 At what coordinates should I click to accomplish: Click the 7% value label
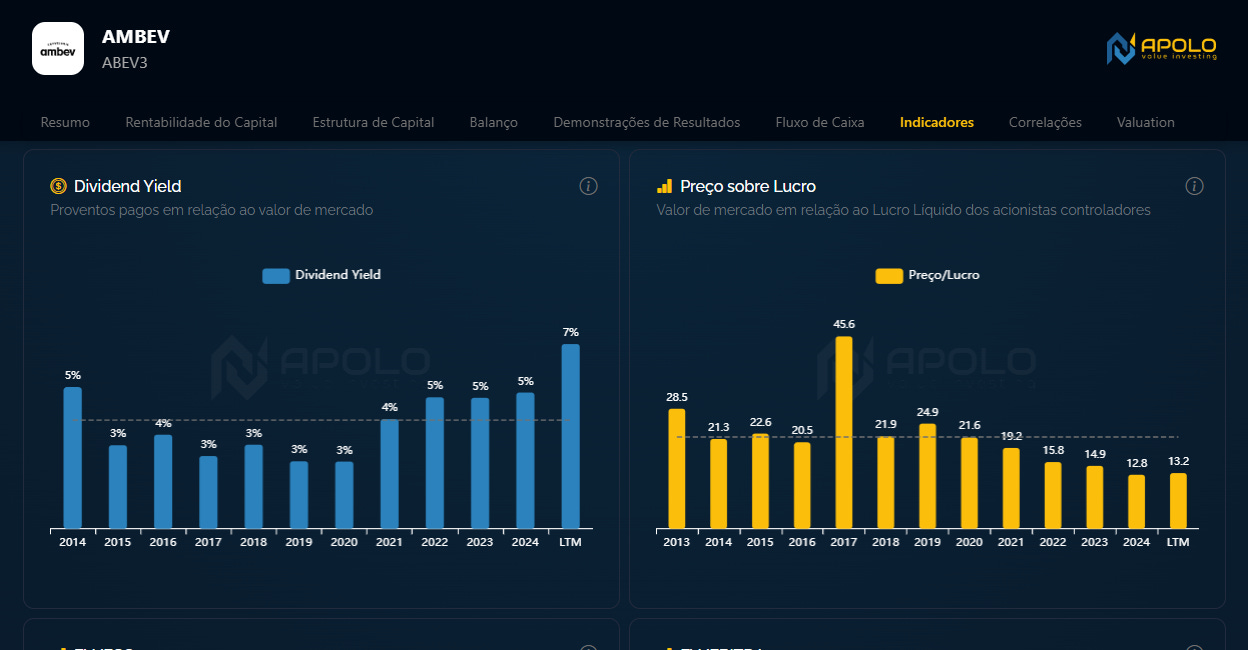[x=571, y=332]
